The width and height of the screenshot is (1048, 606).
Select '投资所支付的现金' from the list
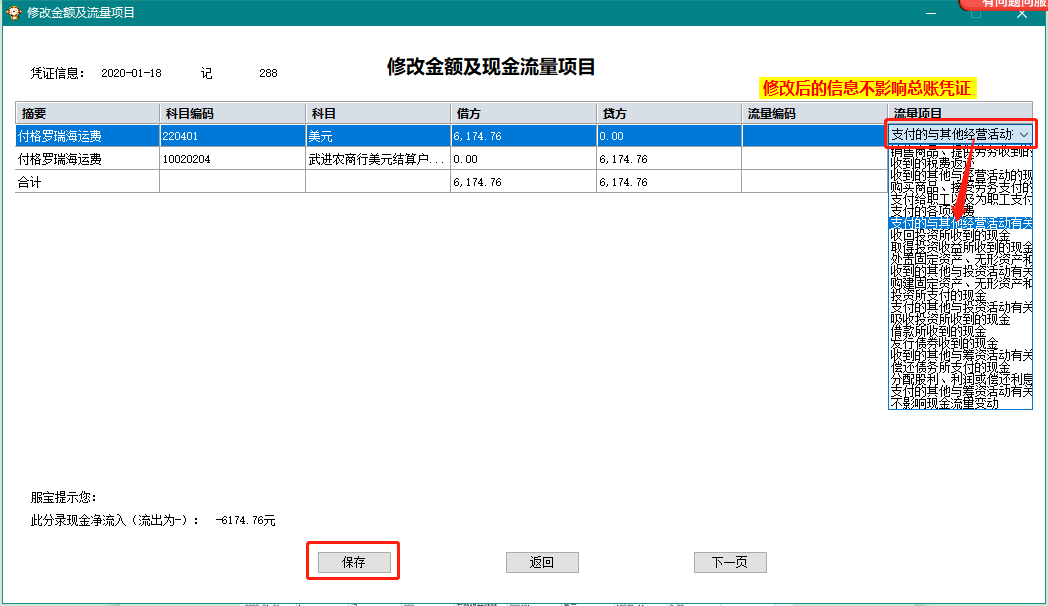(x=938, y=295)
